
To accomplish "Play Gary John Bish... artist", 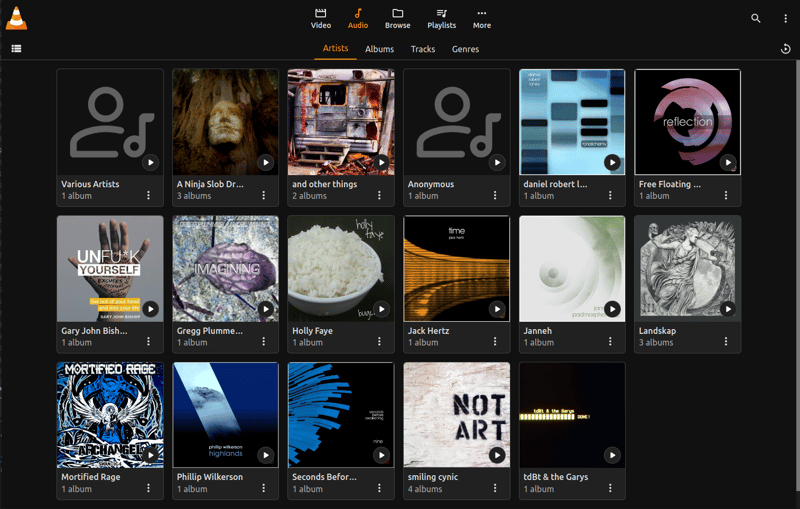I will coord(150,309).
